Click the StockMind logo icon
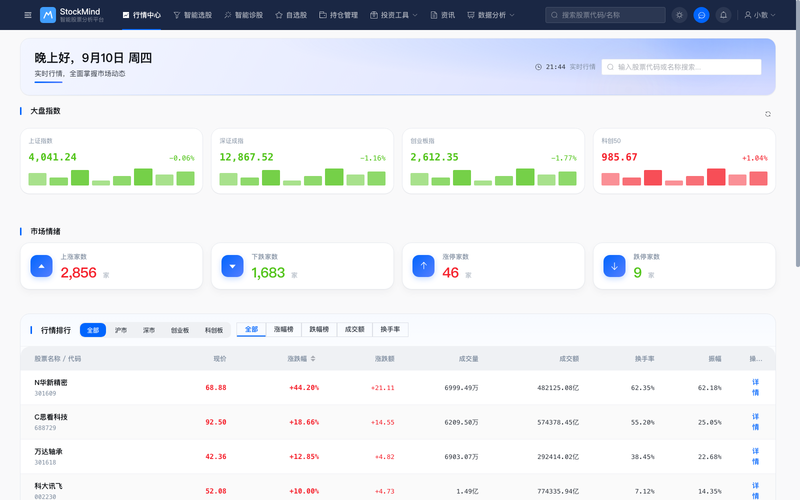Viewport: 800px width, 500px height. coord(48,15)
